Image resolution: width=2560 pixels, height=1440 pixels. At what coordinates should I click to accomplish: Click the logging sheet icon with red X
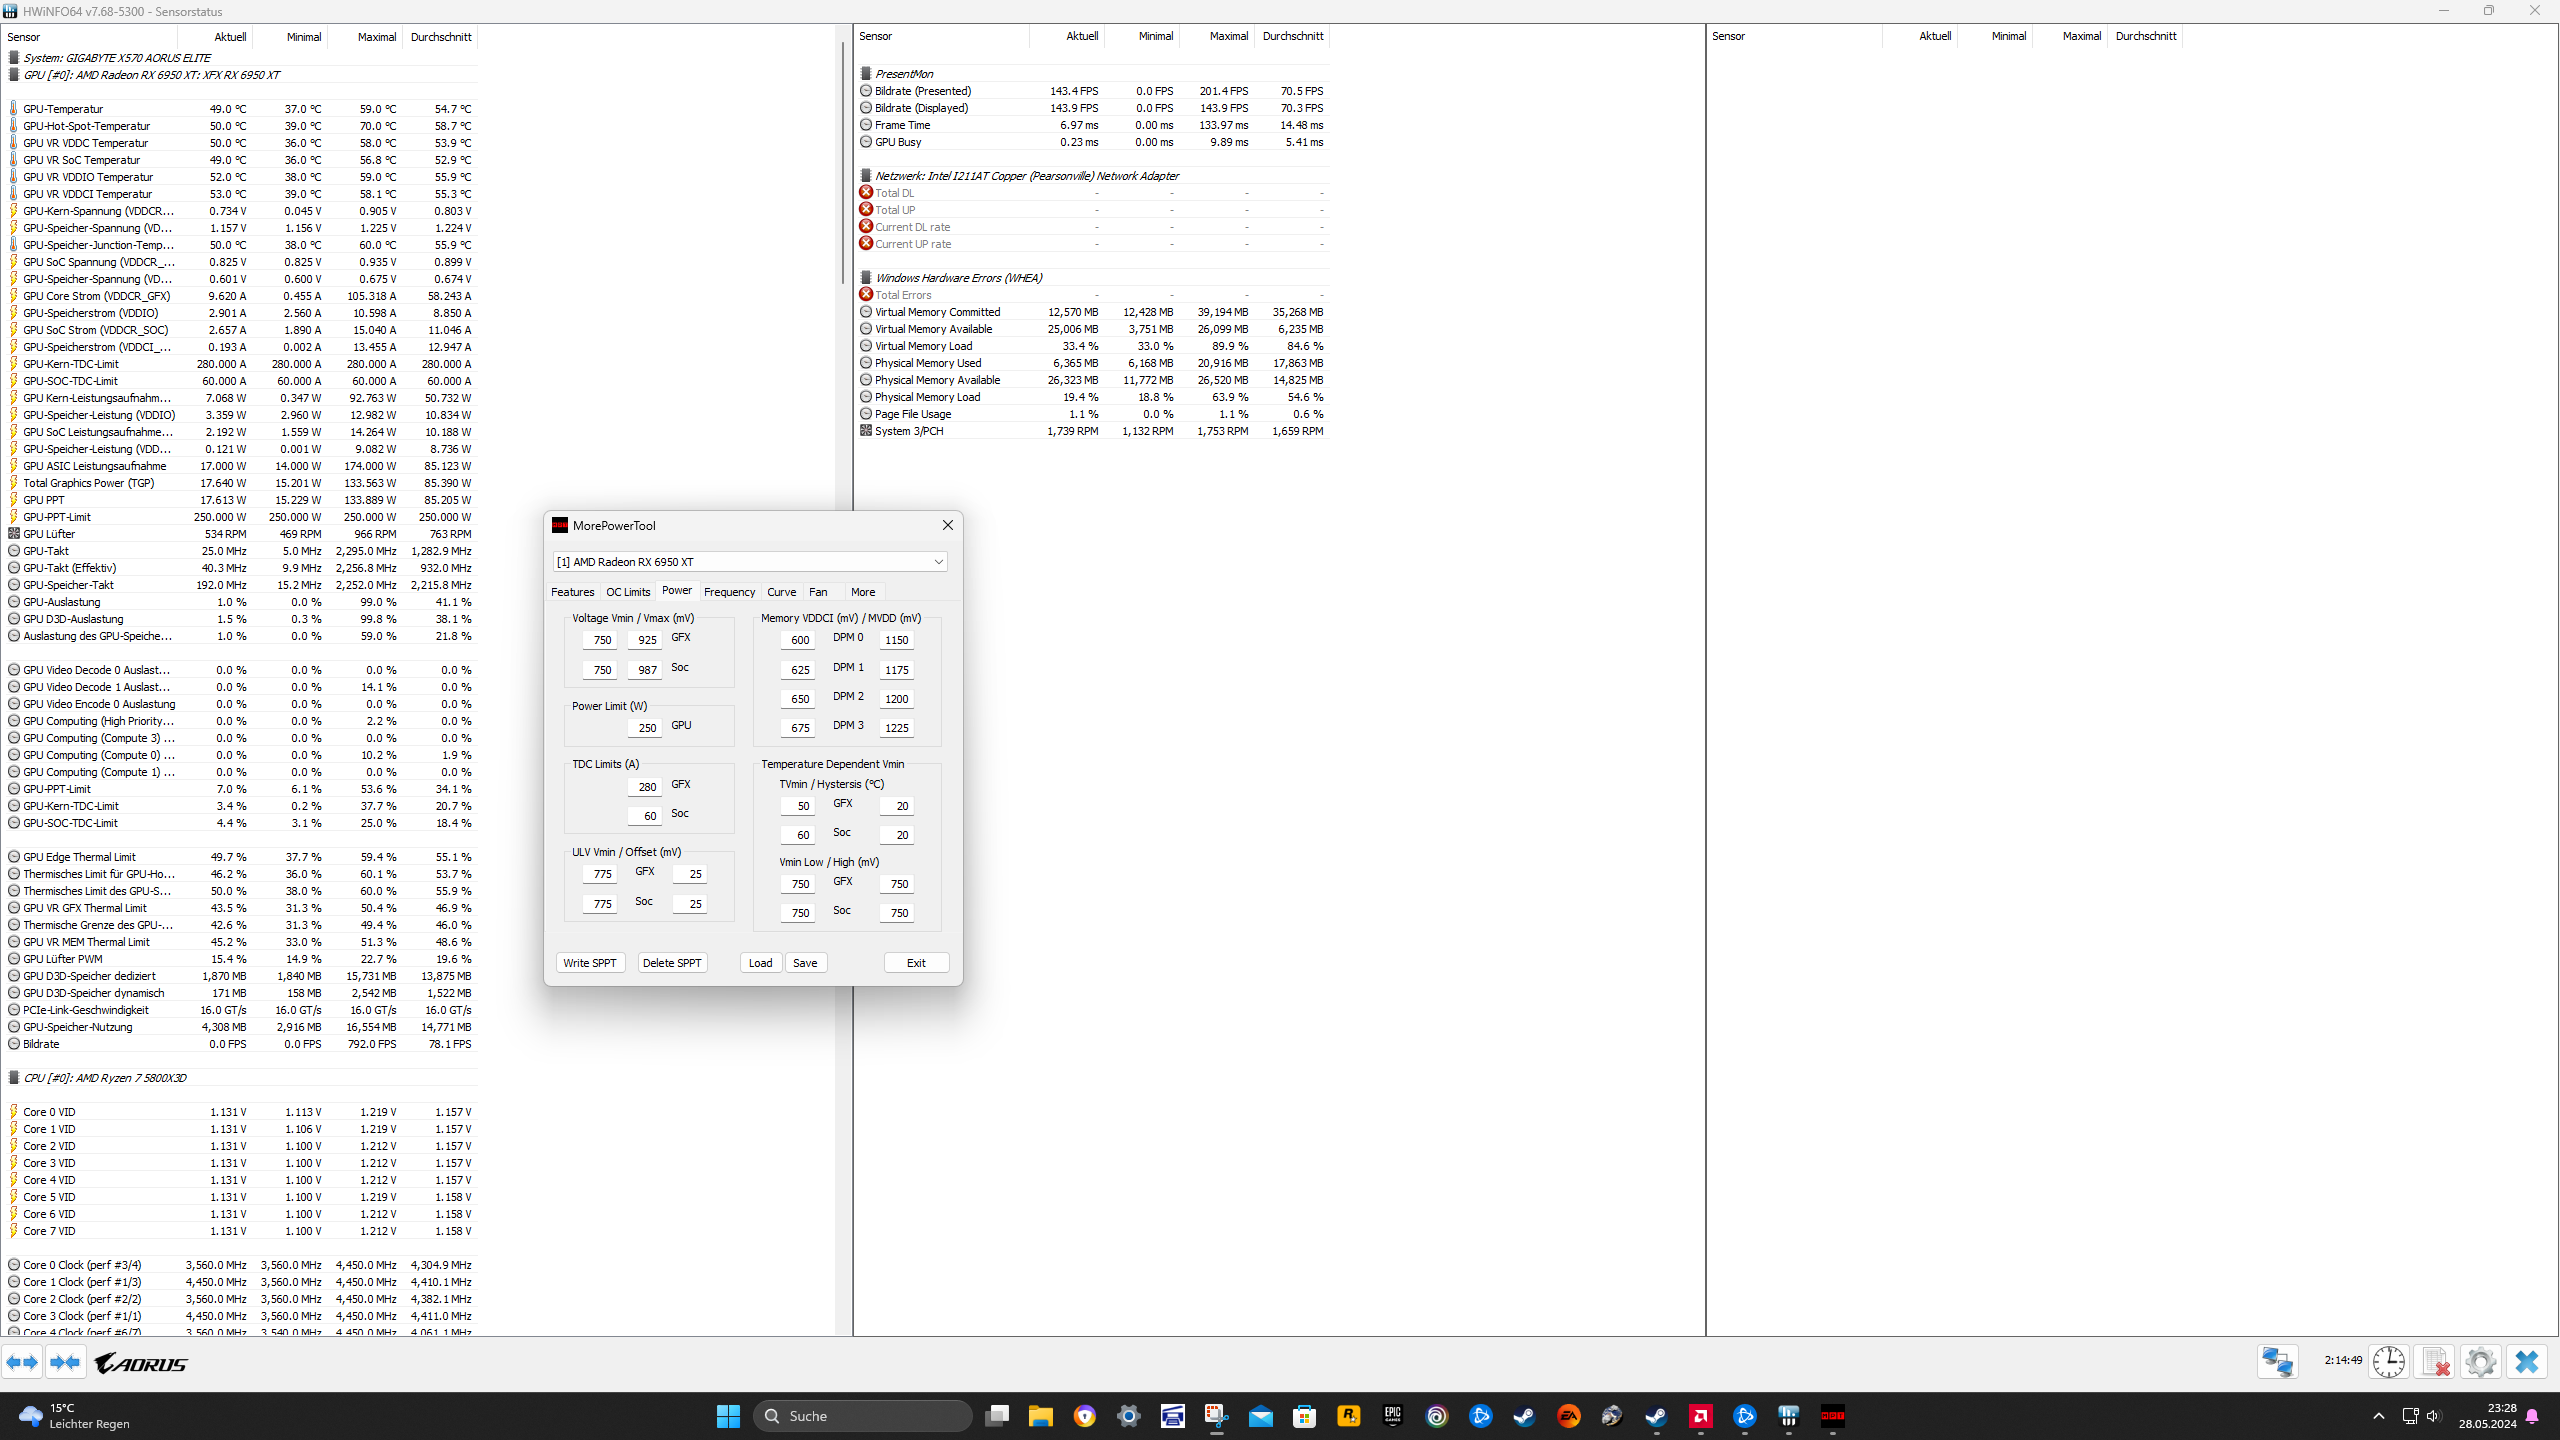[x=2435, y=1362]
